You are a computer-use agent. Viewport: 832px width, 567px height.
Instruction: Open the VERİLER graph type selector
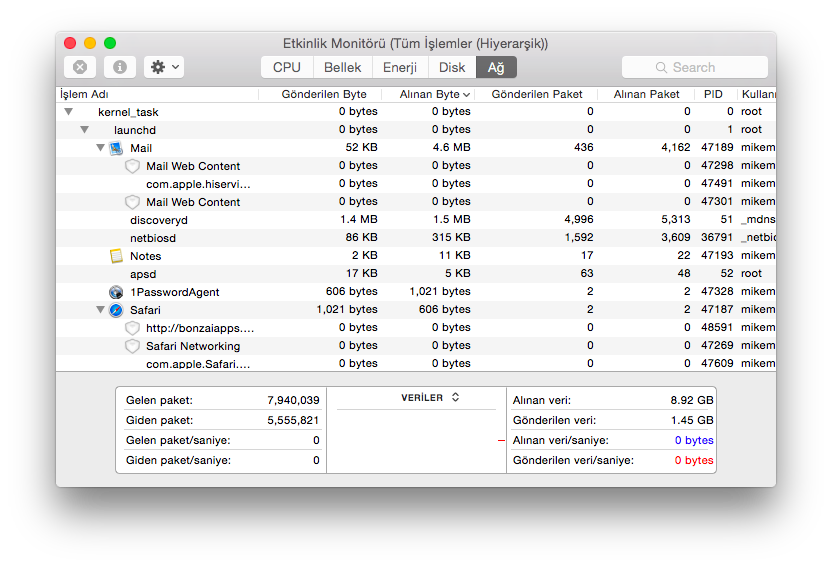pos(430,397)
